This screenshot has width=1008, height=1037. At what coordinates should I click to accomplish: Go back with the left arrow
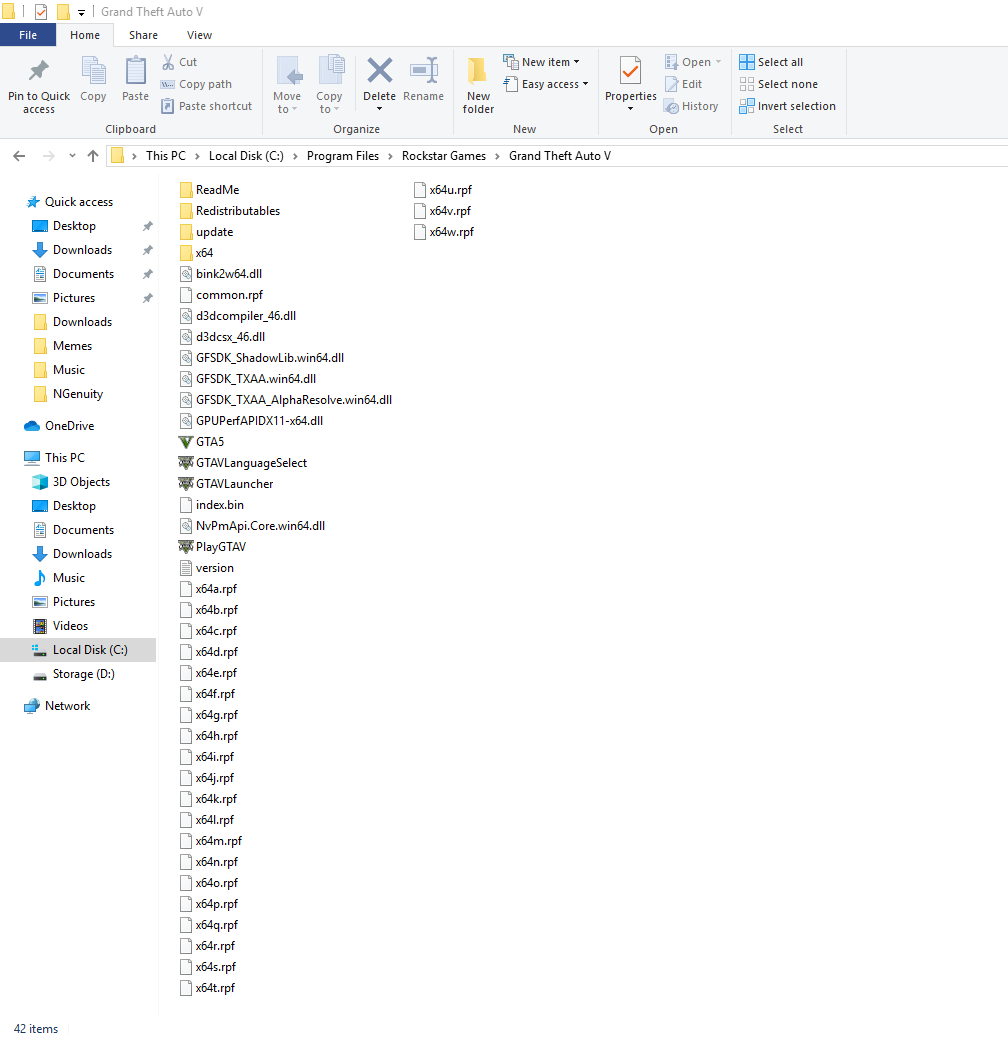[19, 156]
